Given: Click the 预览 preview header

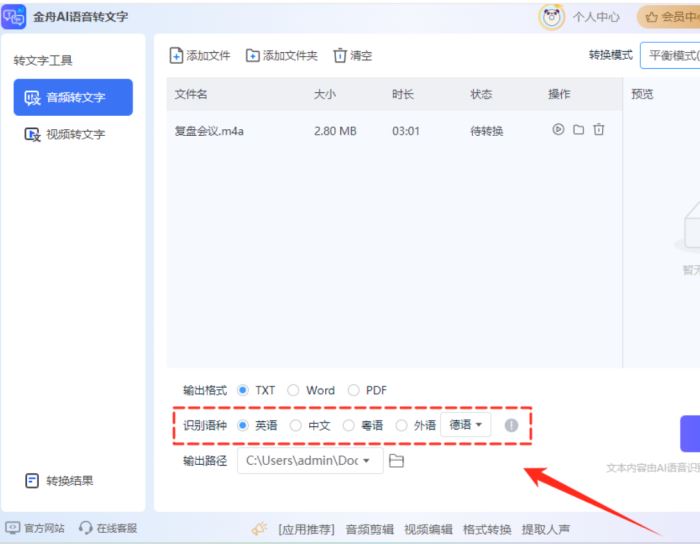Looking at the screenshot, I should (x=642, y=94).
